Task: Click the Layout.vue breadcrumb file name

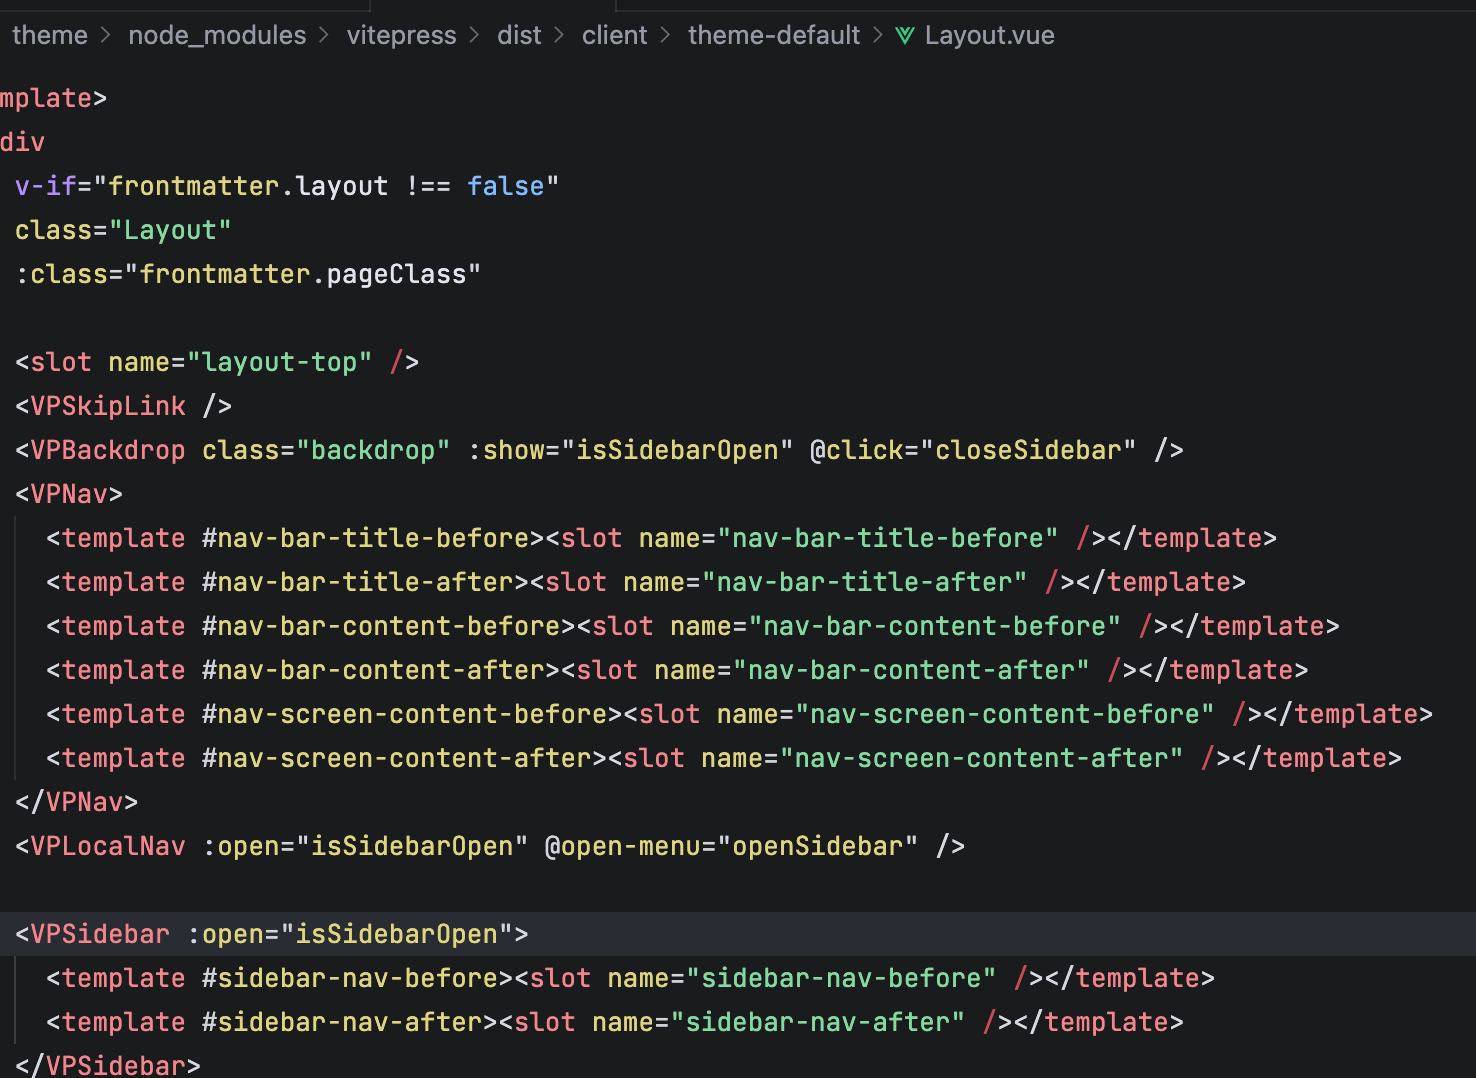Action: [x=989, y=36]
